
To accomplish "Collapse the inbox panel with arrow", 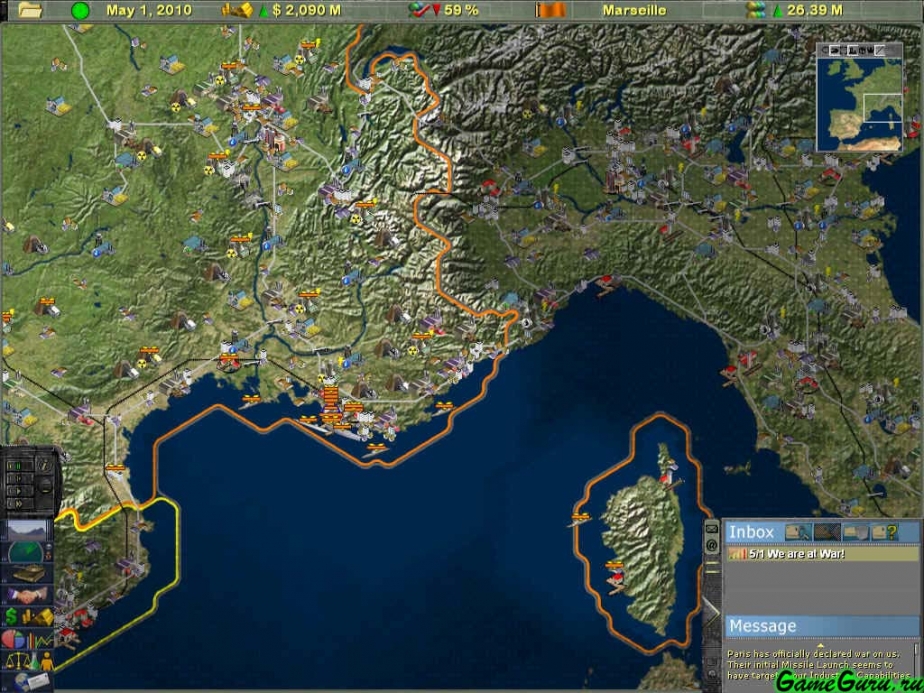I will [x=711, y=612].
